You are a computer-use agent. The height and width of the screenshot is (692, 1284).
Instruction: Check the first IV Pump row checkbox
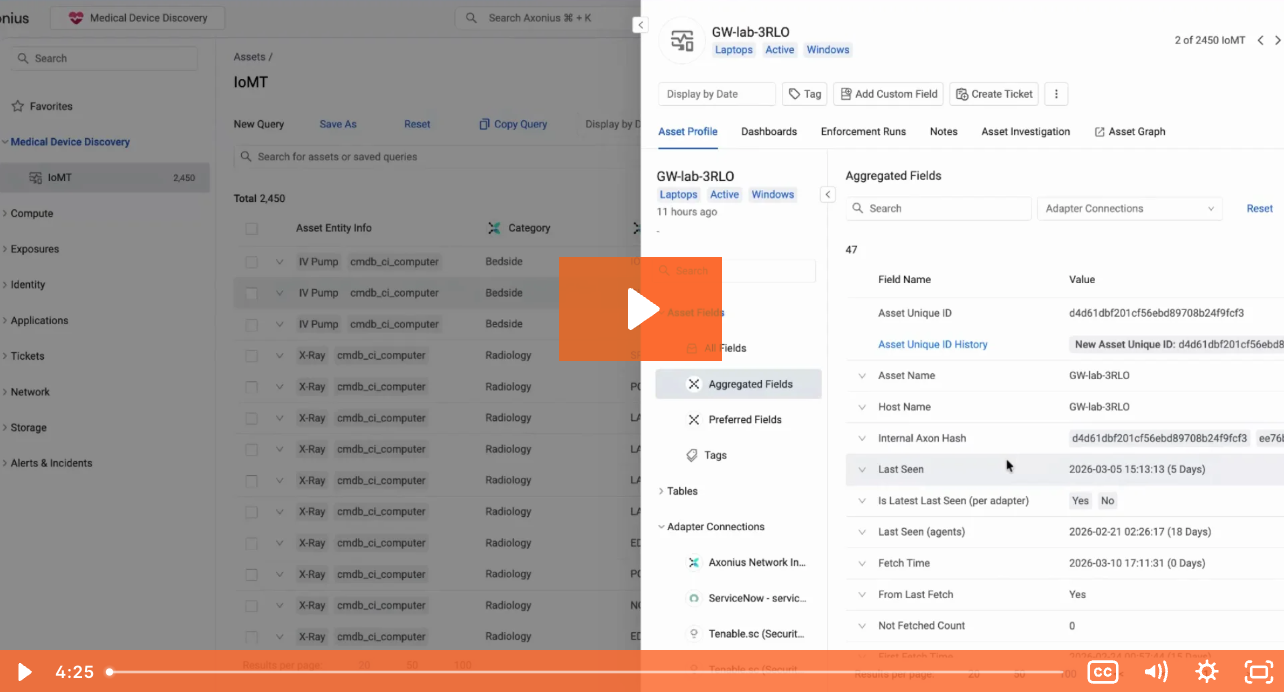coord(251,262)
